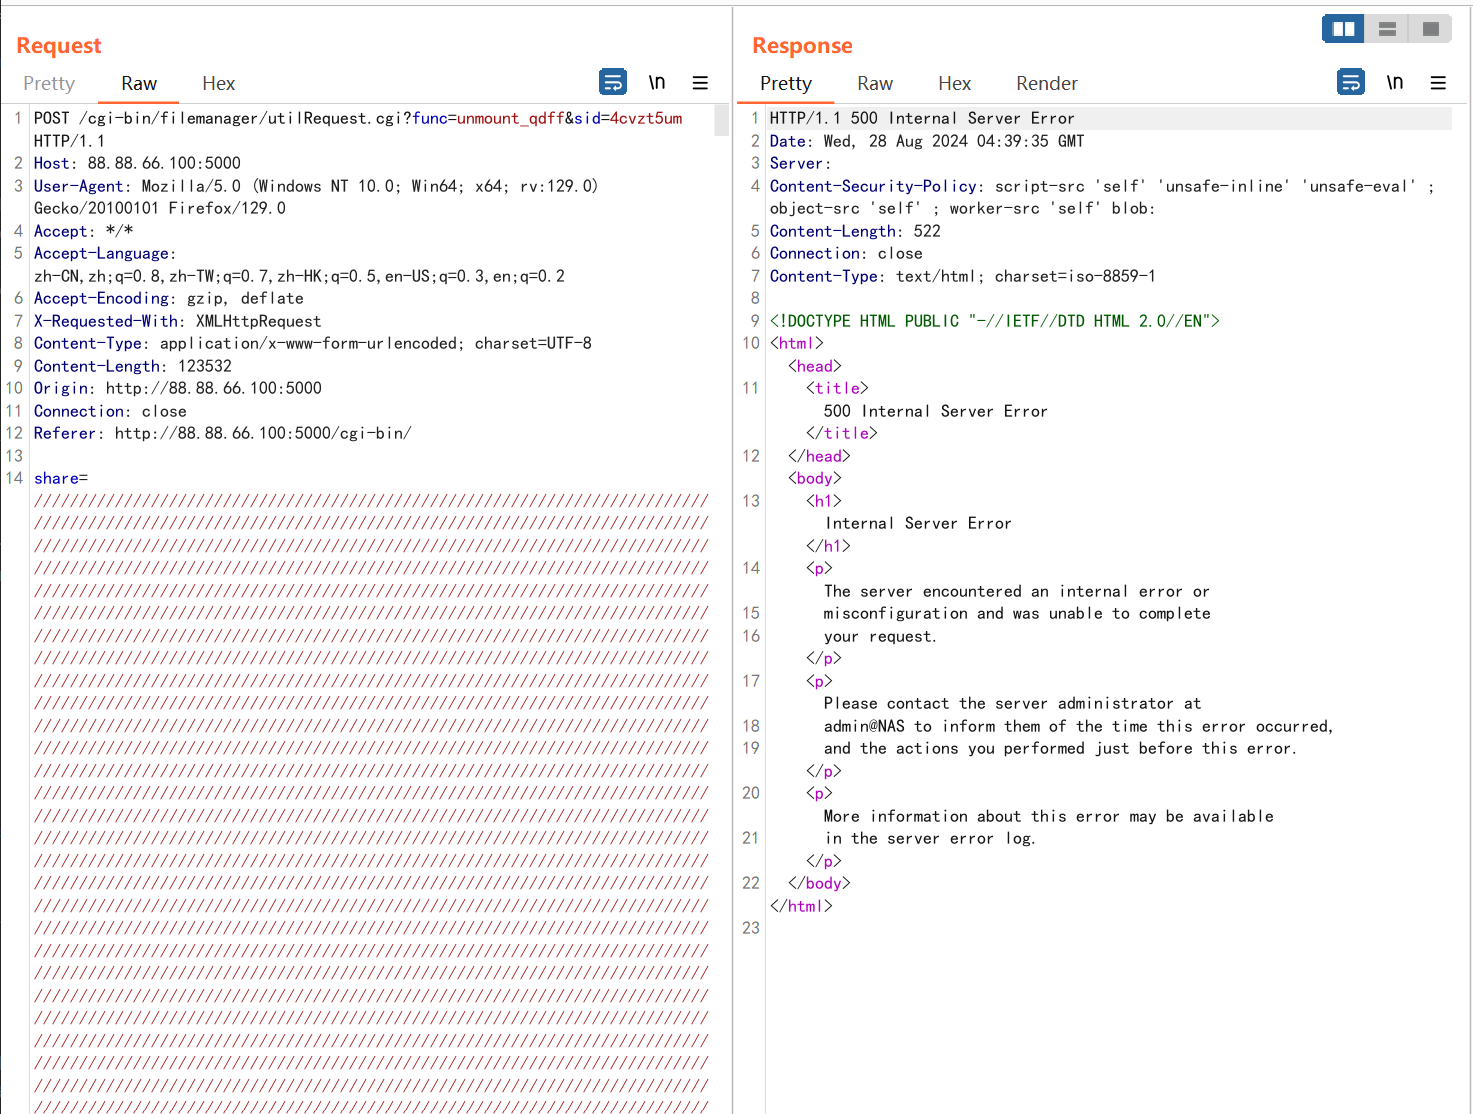1473x1114 pixels.
Task: Click the Content-Length 123532 value
Action: pyautogui.click(x=205, y=366)
